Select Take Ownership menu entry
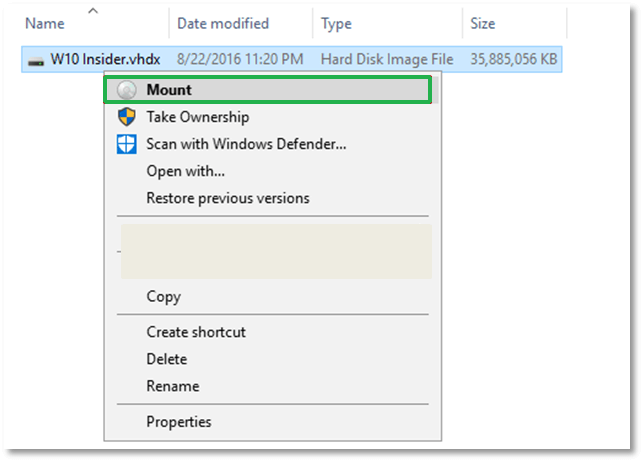Image resolution: width=643 pixels, height=462 pixels. [272, 117]
